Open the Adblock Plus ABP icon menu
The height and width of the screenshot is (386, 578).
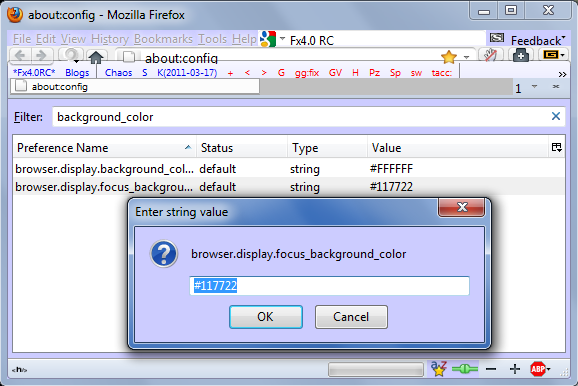pyautogui.click(x=540, y=369)
